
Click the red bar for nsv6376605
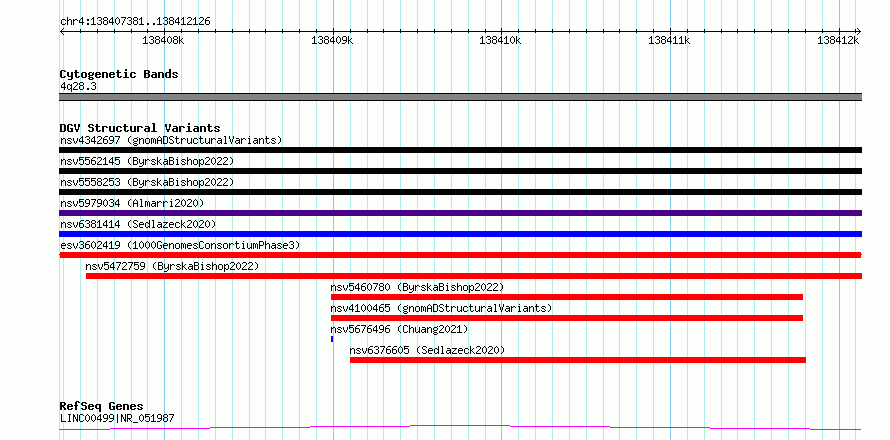[578, 360]
